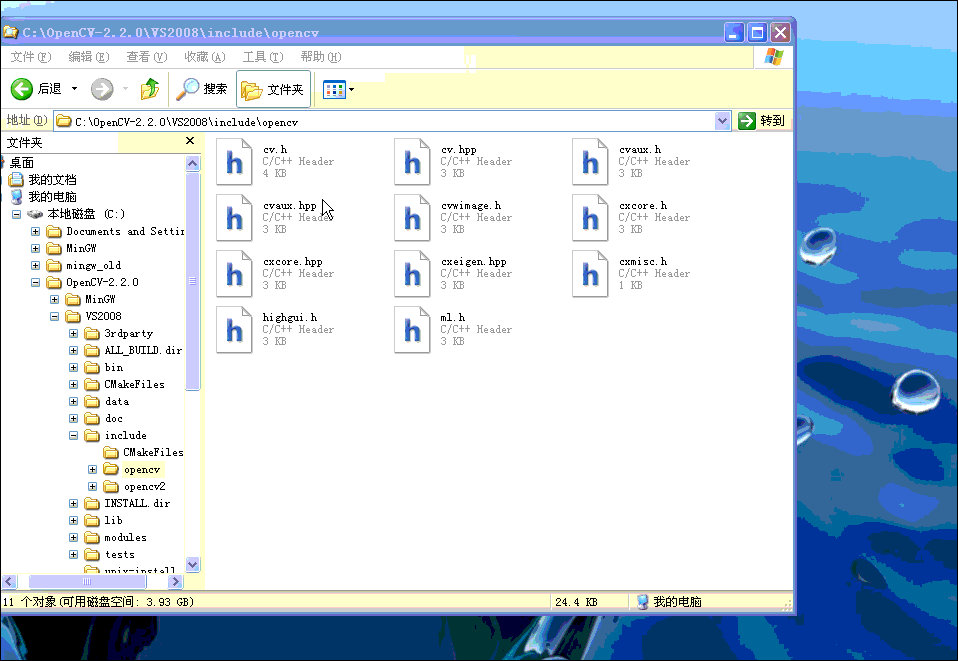Select the cxmisc.h file icon
The height and width of the screenshot is (661, 958).
590,274
